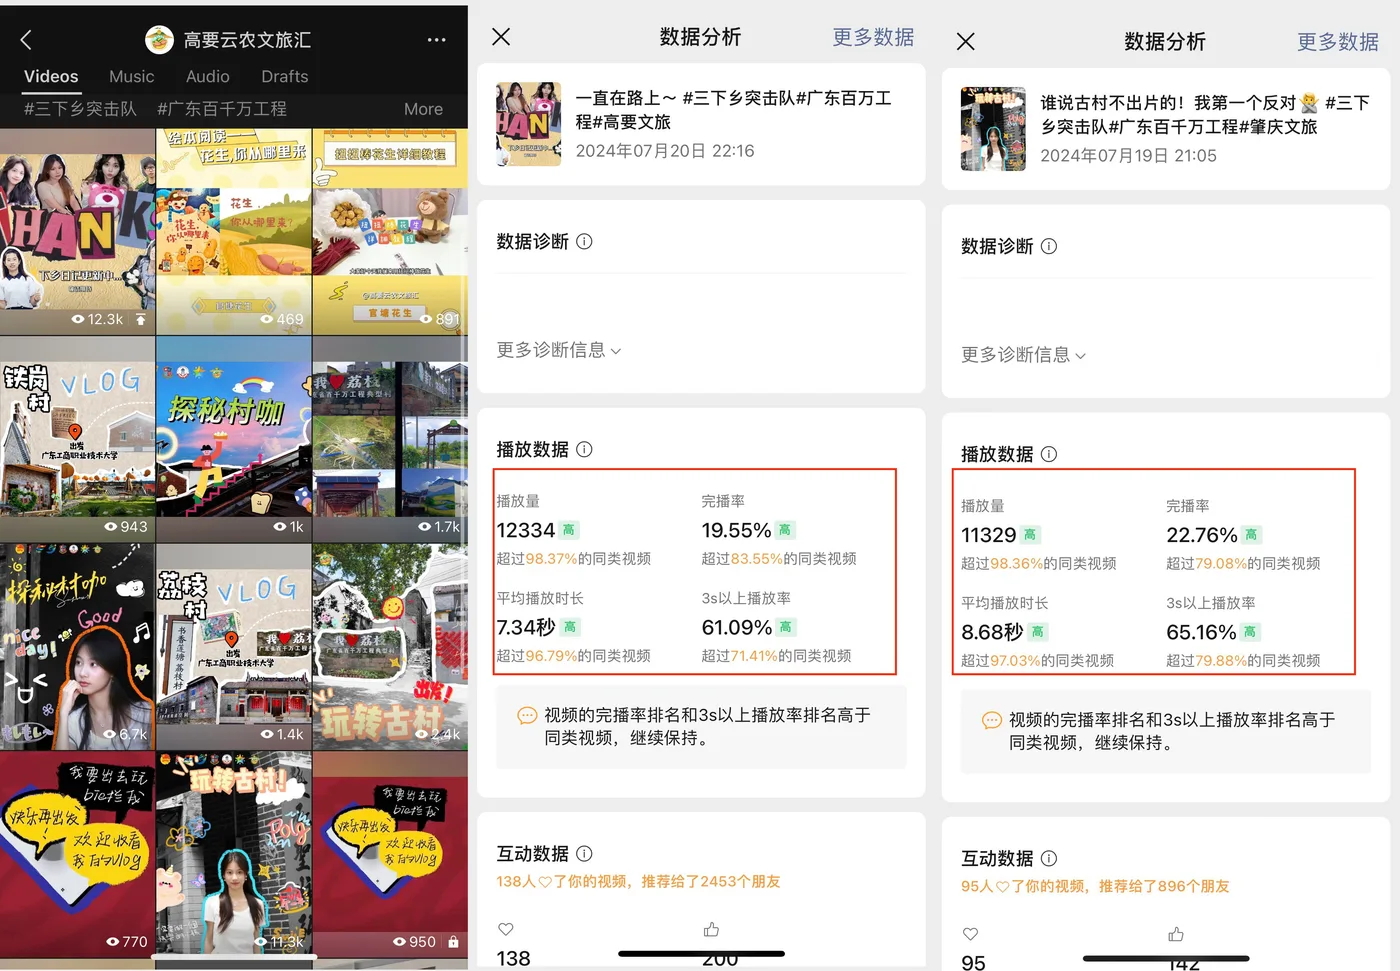Switch to the Audio tab
Screen dimensions: 1400x971
click(x=208, y=76)
